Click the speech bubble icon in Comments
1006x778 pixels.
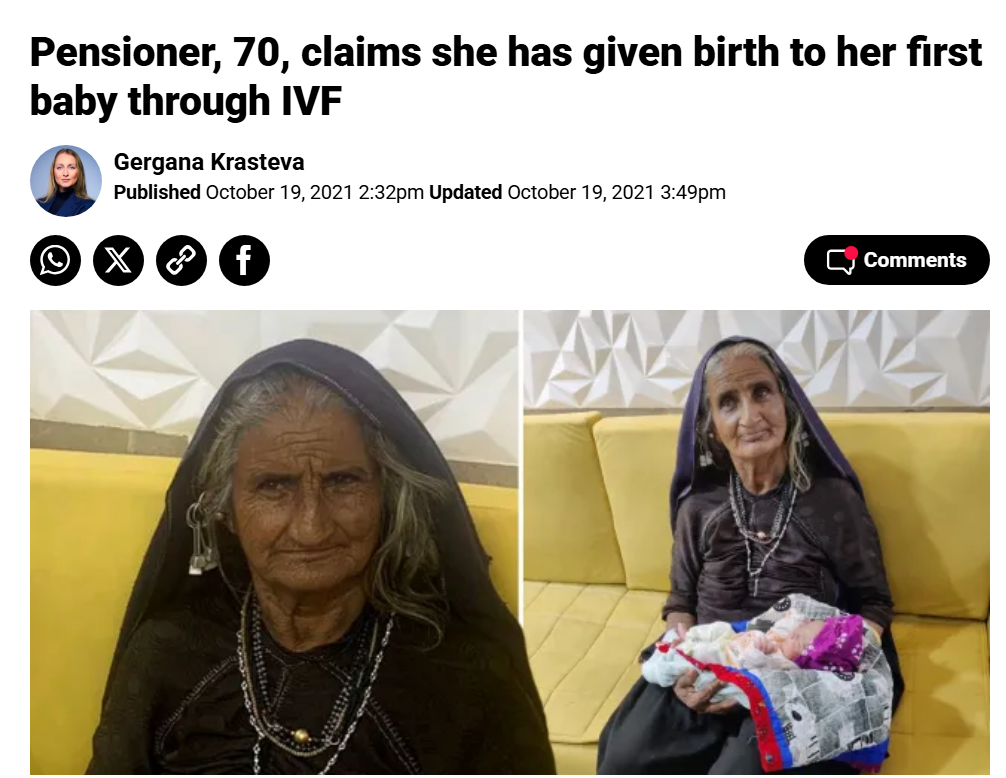(x=840, y=261)
